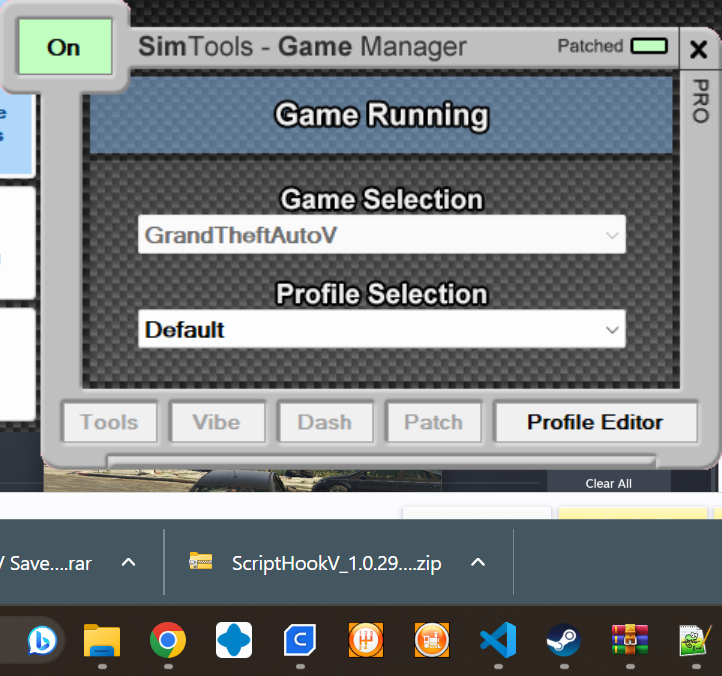Expand options chevron for the Save rar download
Screen dimensions: 722x676
pyautogui.click(x=128, y=562)
